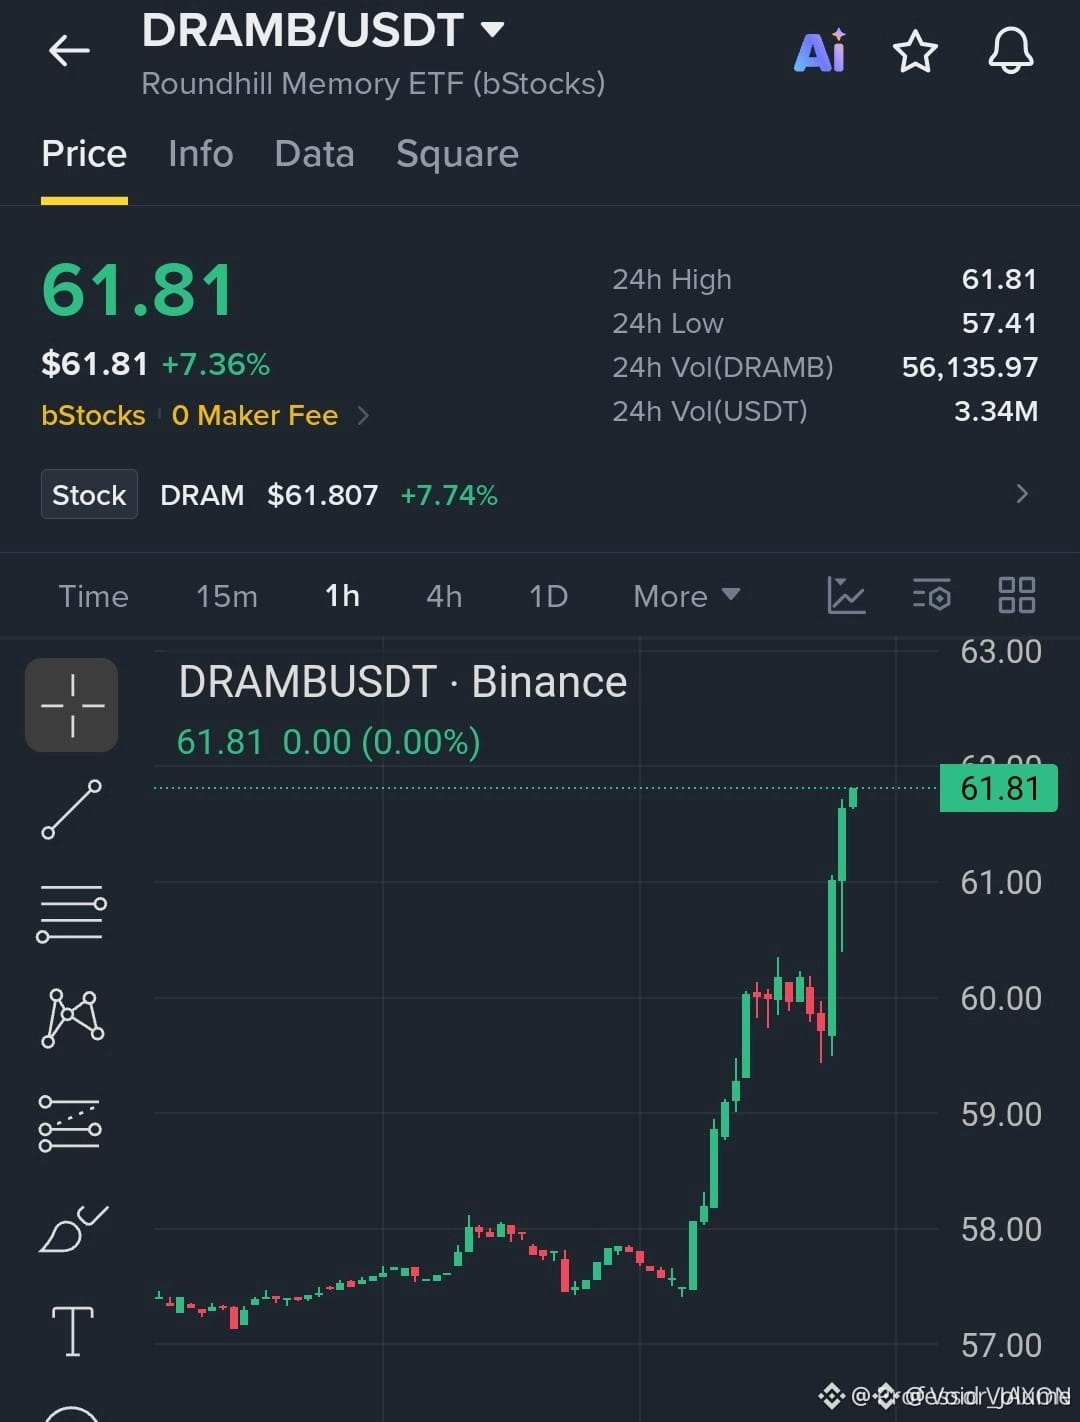Select the trend line drawing tool
The width and height of the screenshot is (1080, 1422).
coord(72,809)
